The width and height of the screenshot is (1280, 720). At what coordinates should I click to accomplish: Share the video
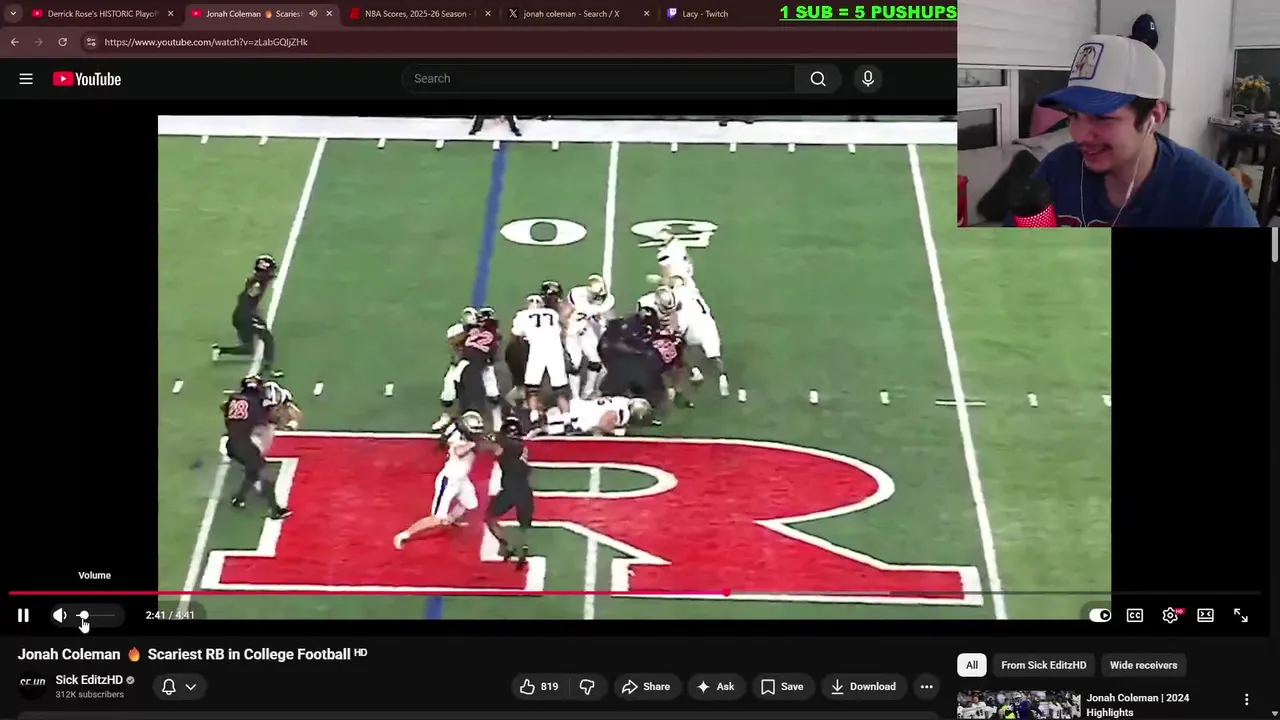click(x=646, y=686)
